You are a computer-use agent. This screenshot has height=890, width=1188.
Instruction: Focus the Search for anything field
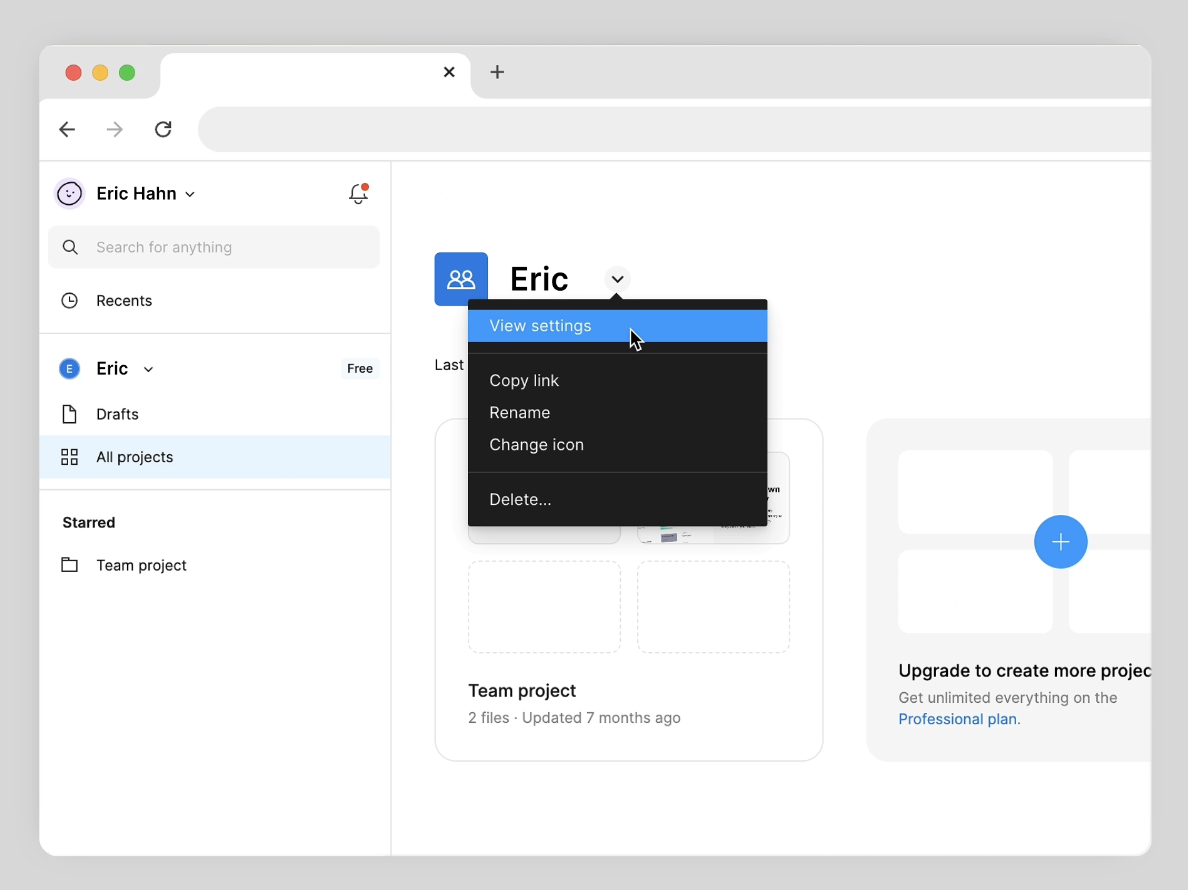214,247
